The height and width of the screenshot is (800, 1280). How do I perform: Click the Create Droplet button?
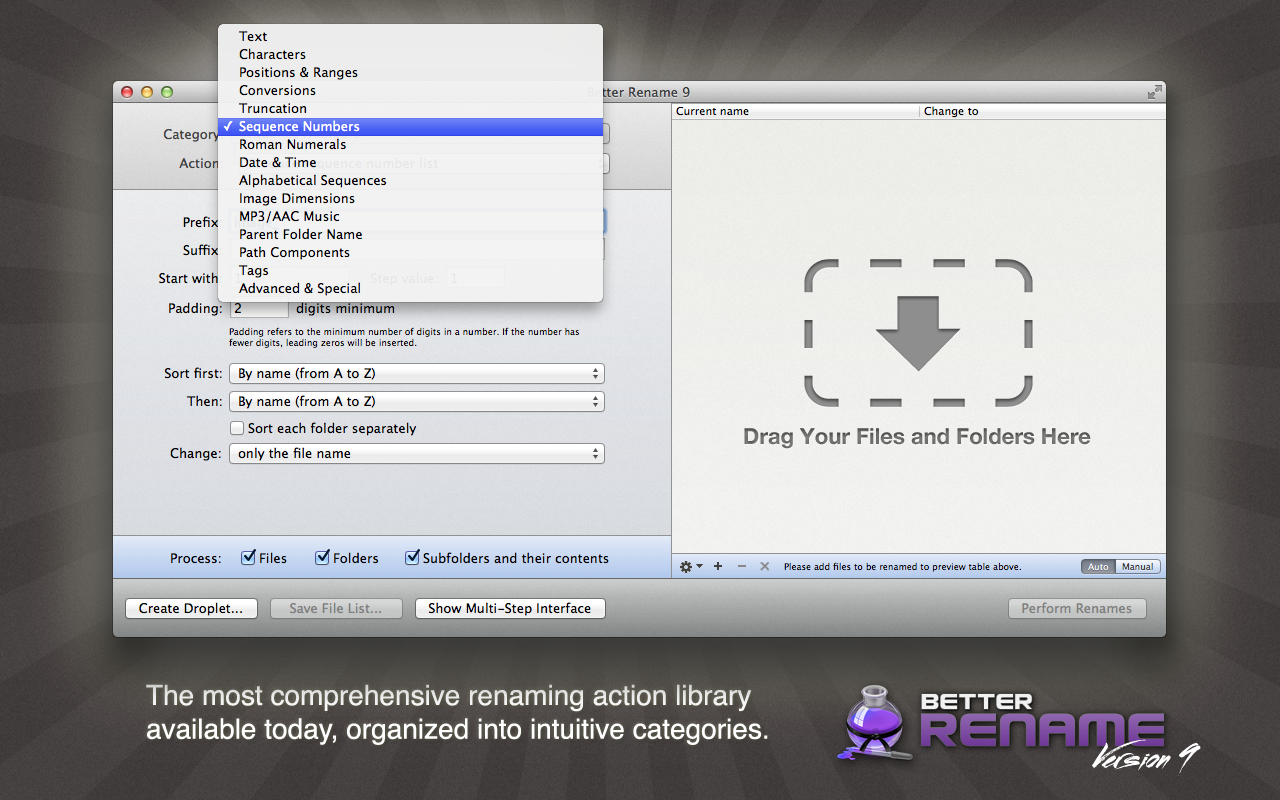(191, 608)
